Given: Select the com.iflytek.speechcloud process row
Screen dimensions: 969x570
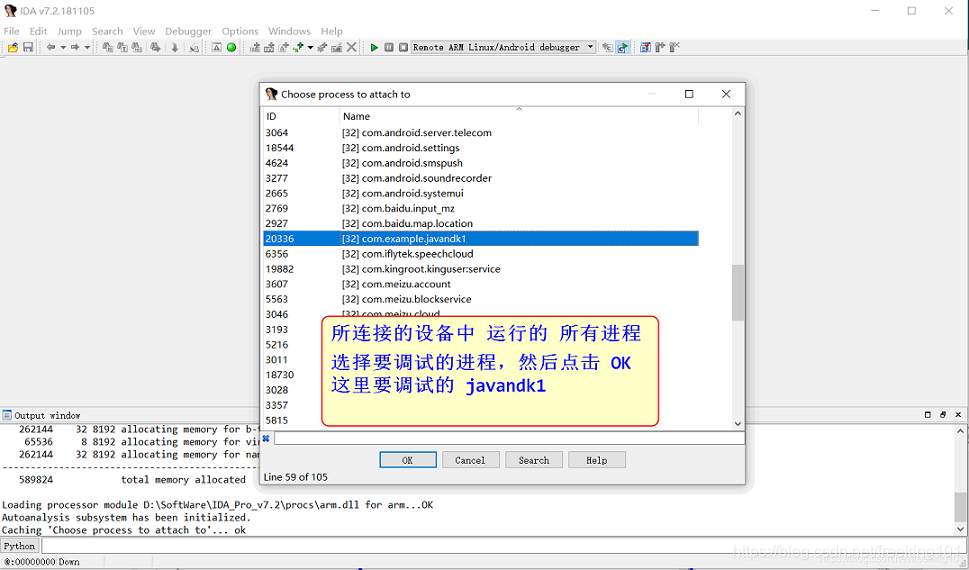Looking at the screenshot, I should pyautogui.click(x=481, y=254).
